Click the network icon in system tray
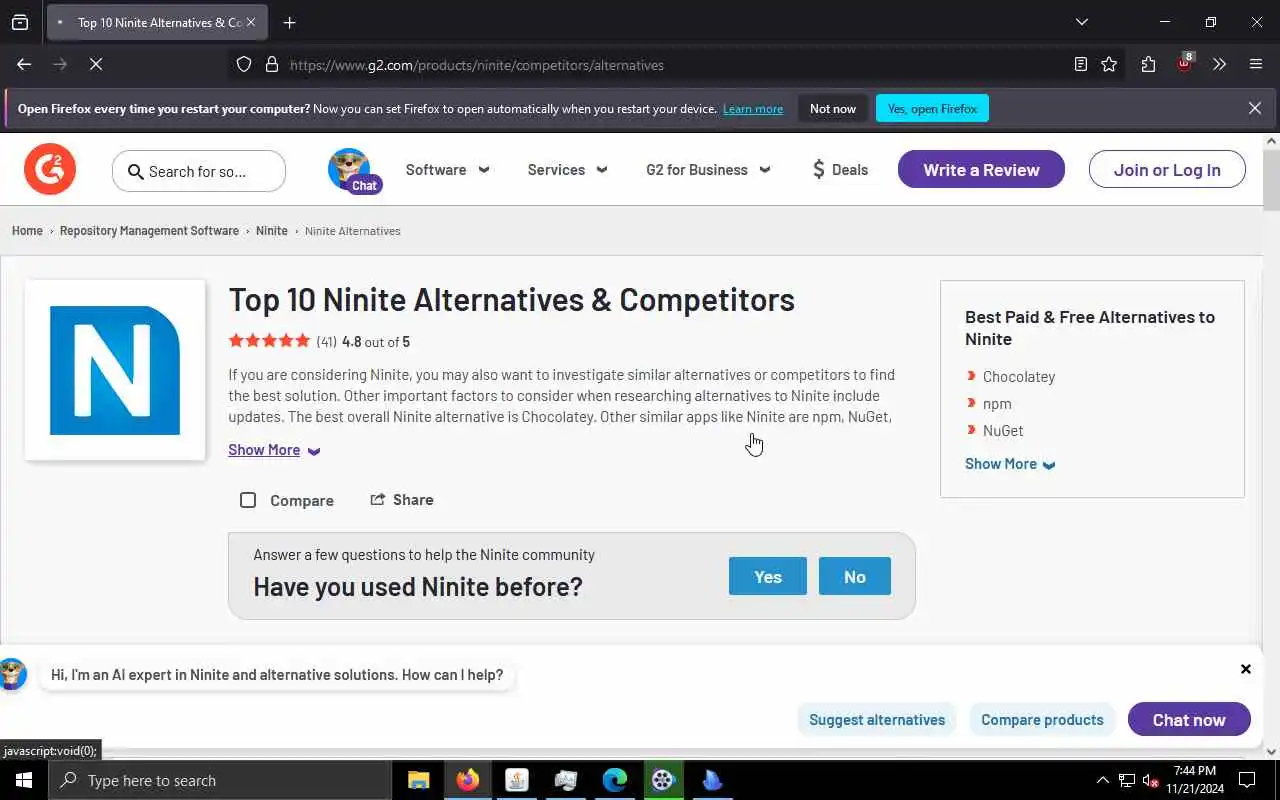The image size is (1280, 800). (1127, 780)
